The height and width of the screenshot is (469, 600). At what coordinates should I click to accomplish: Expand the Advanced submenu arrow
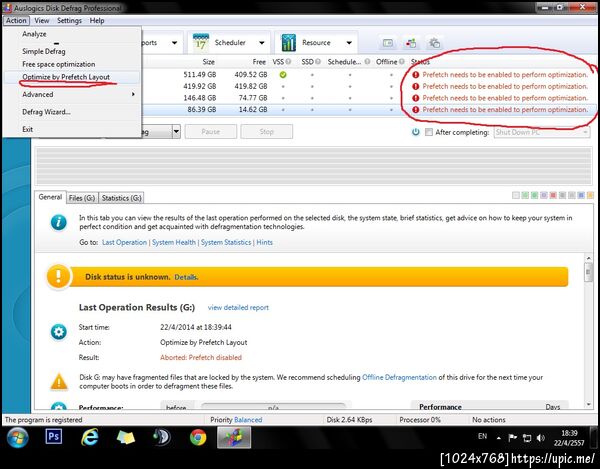click(x=133, y=94)
